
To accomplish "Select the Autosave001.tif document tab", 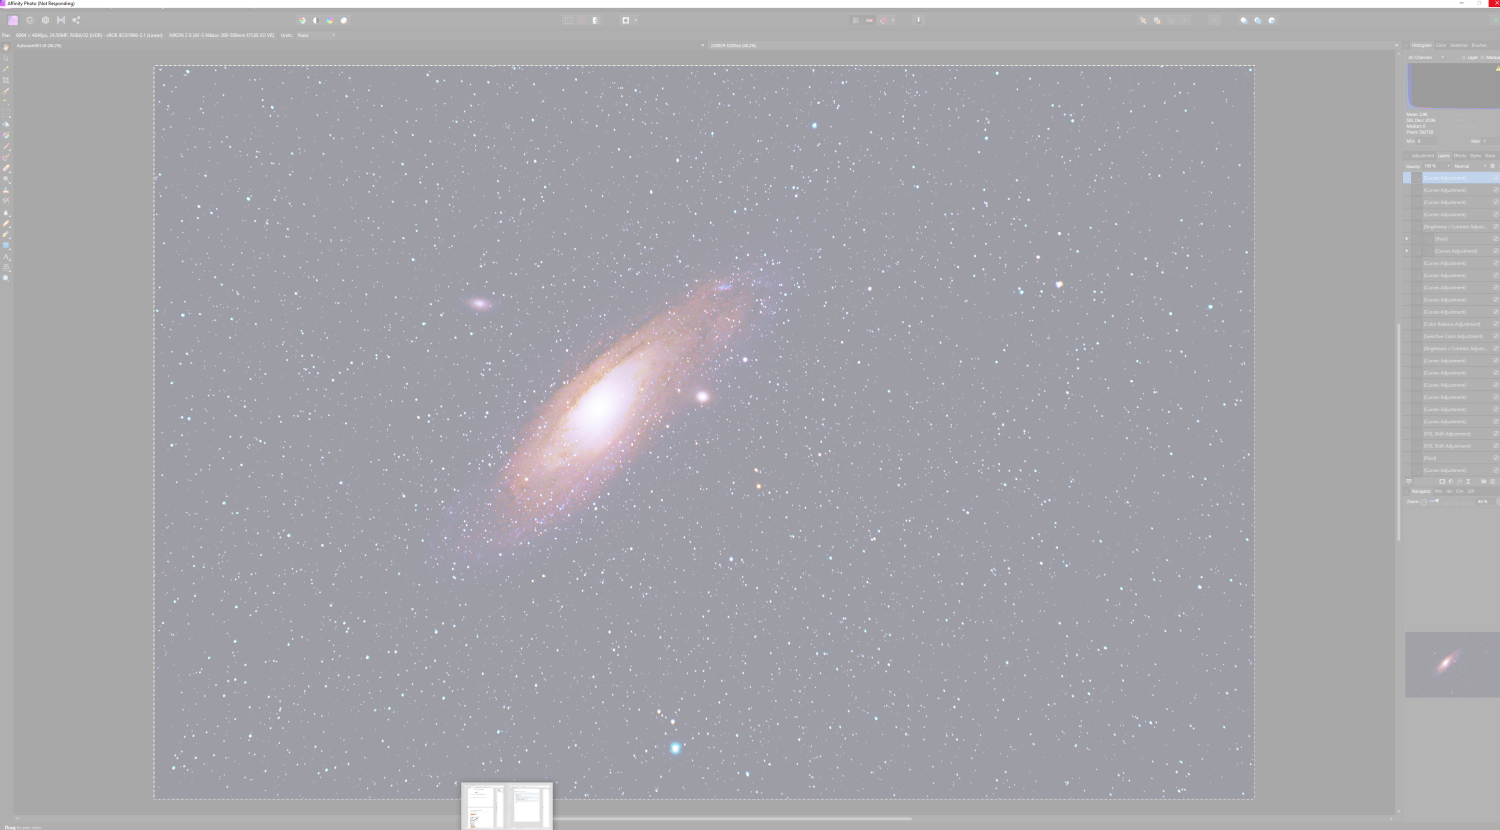I will [x=360, y=46].
